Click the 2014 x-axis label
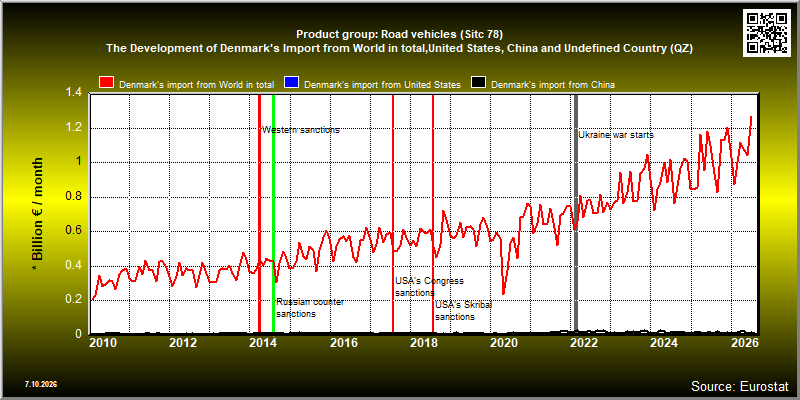The height and width of the screenshot is (400, 800). click(x=263, y=343)
